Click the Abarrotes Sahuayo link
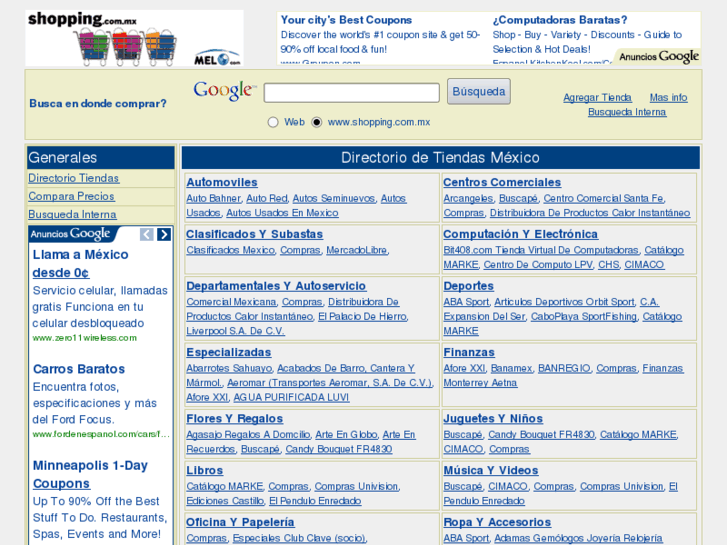 click(229, 368)
